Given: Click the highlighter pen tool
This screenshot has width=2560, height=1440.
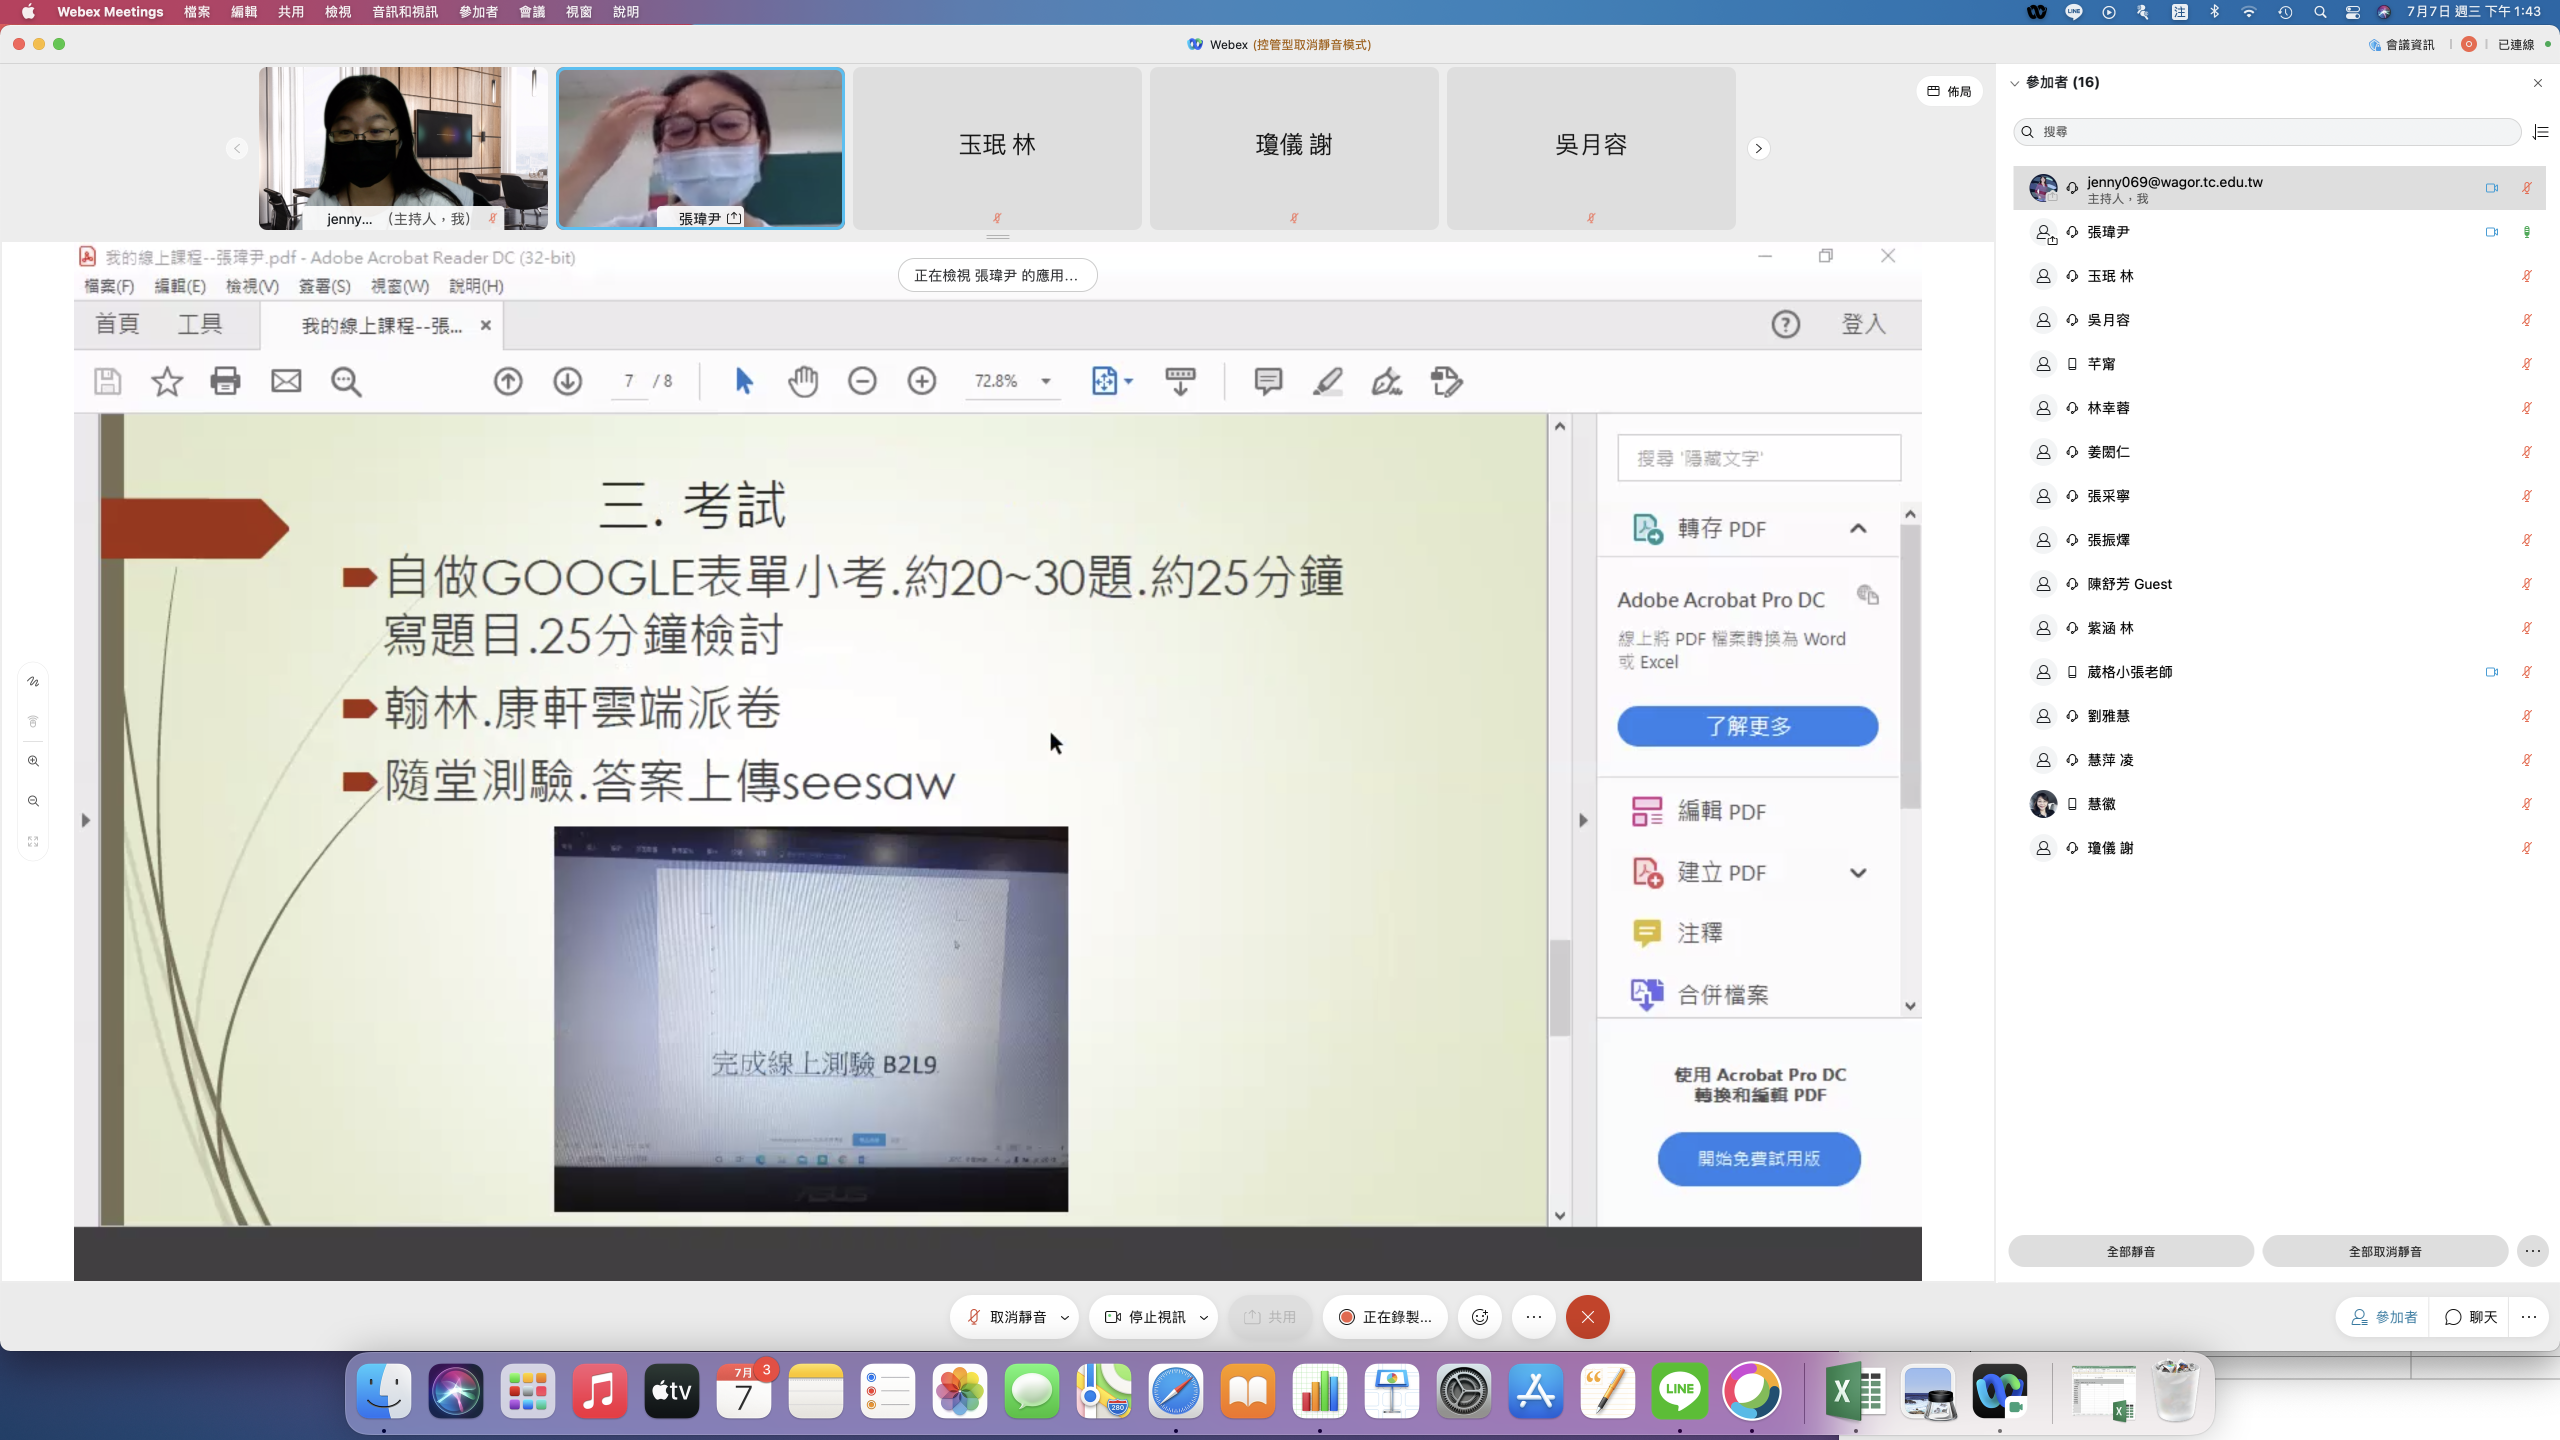Looking at the screenshot, I should pos(1327,381).
